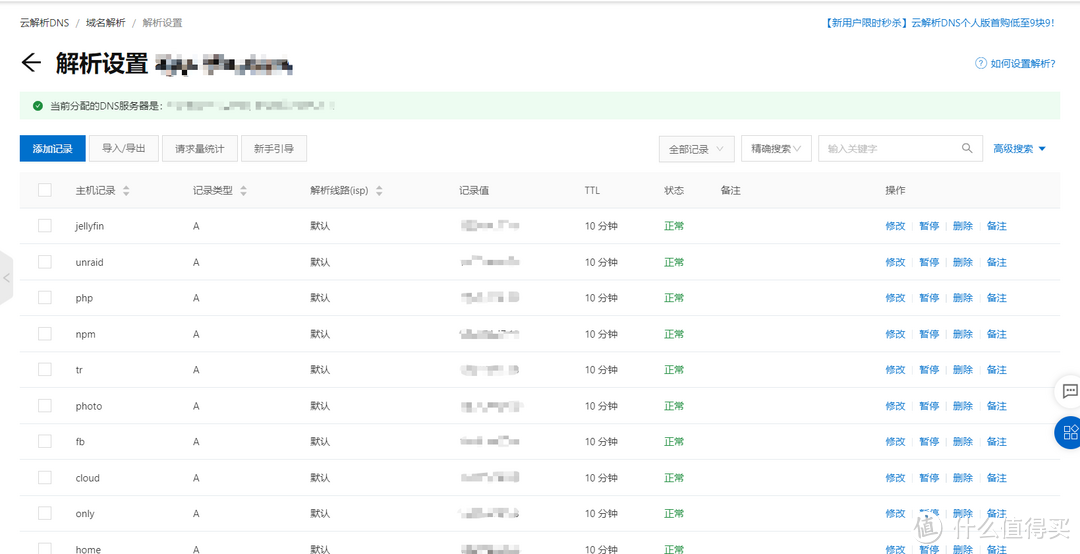Screen dimensions: 1080x554
Task: Open the 精确搜索 mode dropdown
Action: pos(776,148)
